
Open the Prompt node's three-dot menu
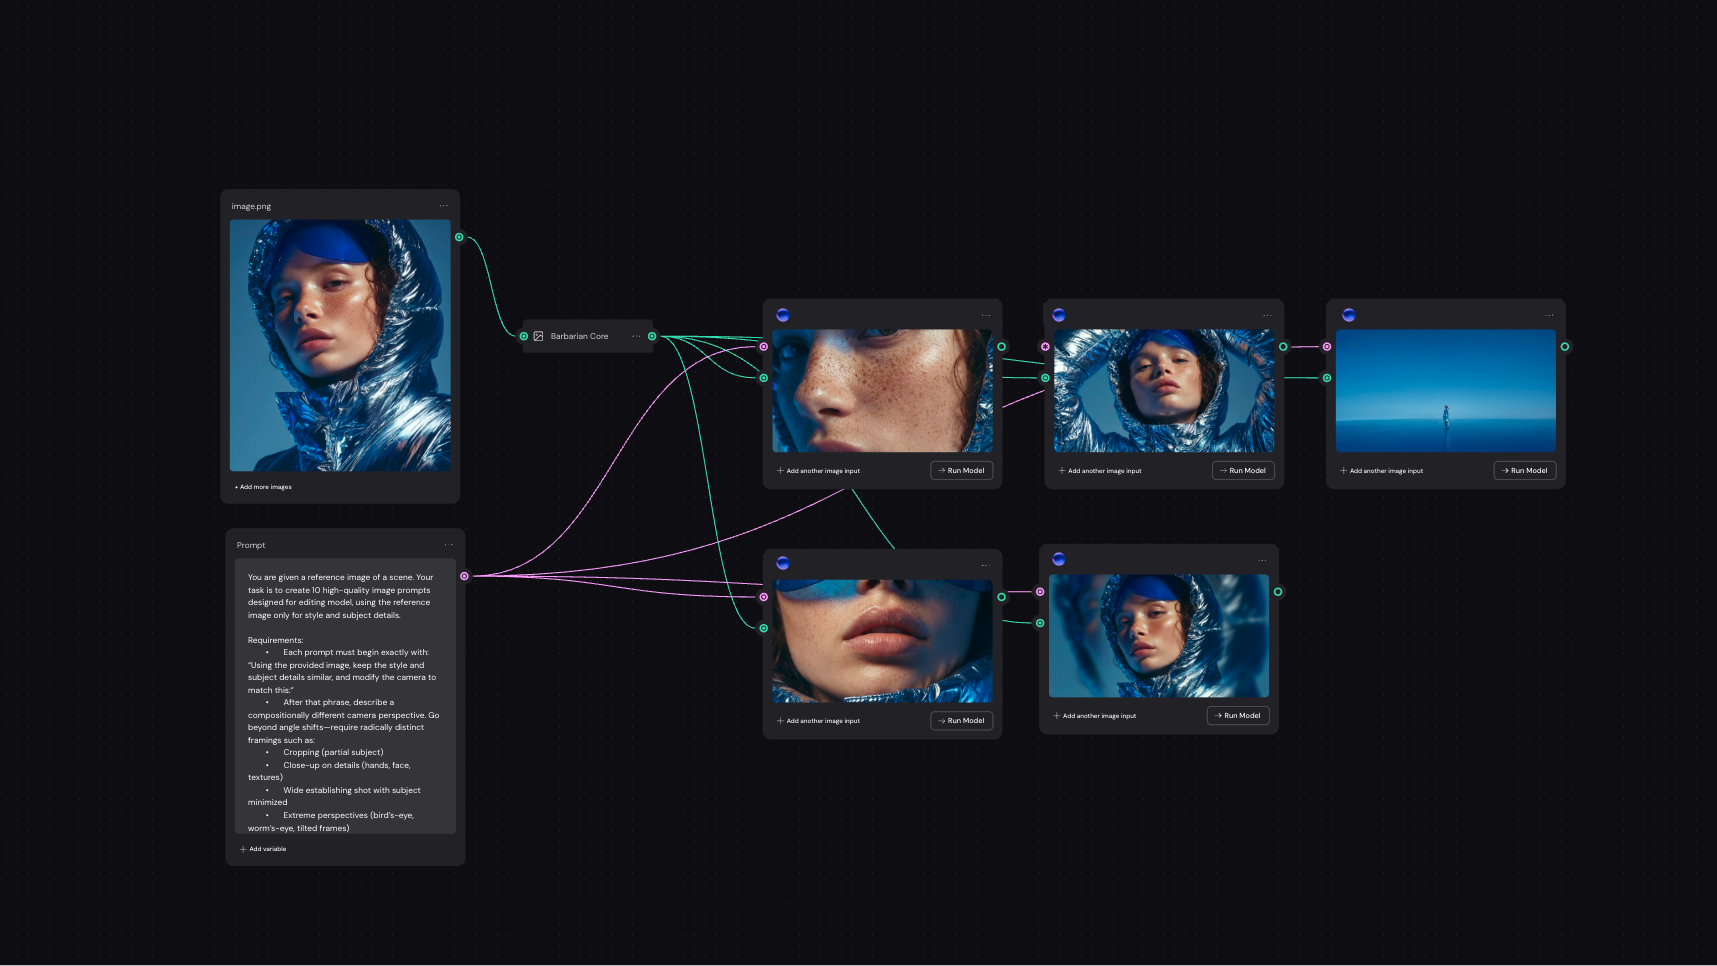tap(448, 545)
